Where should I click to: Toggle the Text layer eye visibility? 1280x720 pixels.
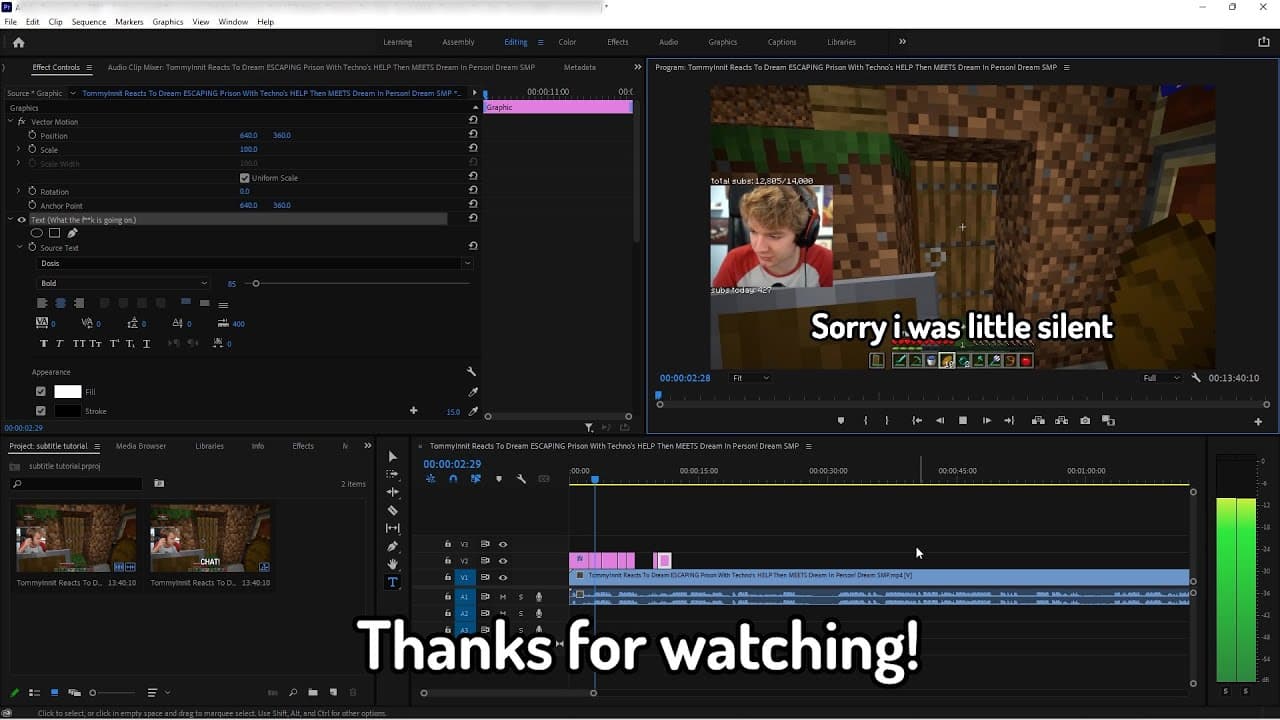point(21,220)
